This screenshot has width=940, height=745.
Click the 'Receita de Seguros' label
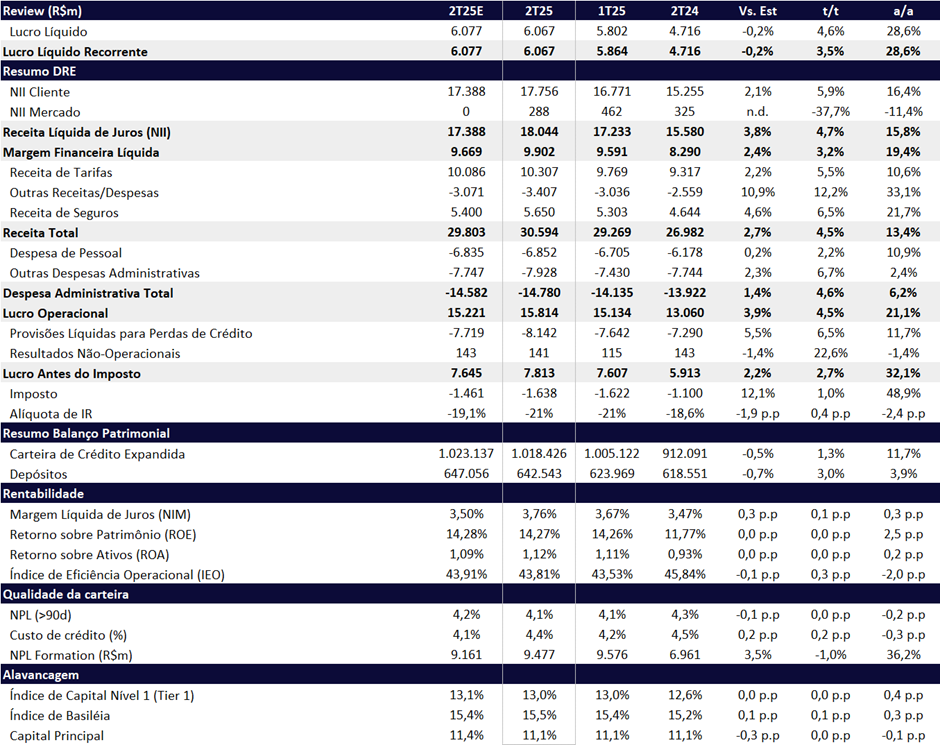click(x=64, y=213)
